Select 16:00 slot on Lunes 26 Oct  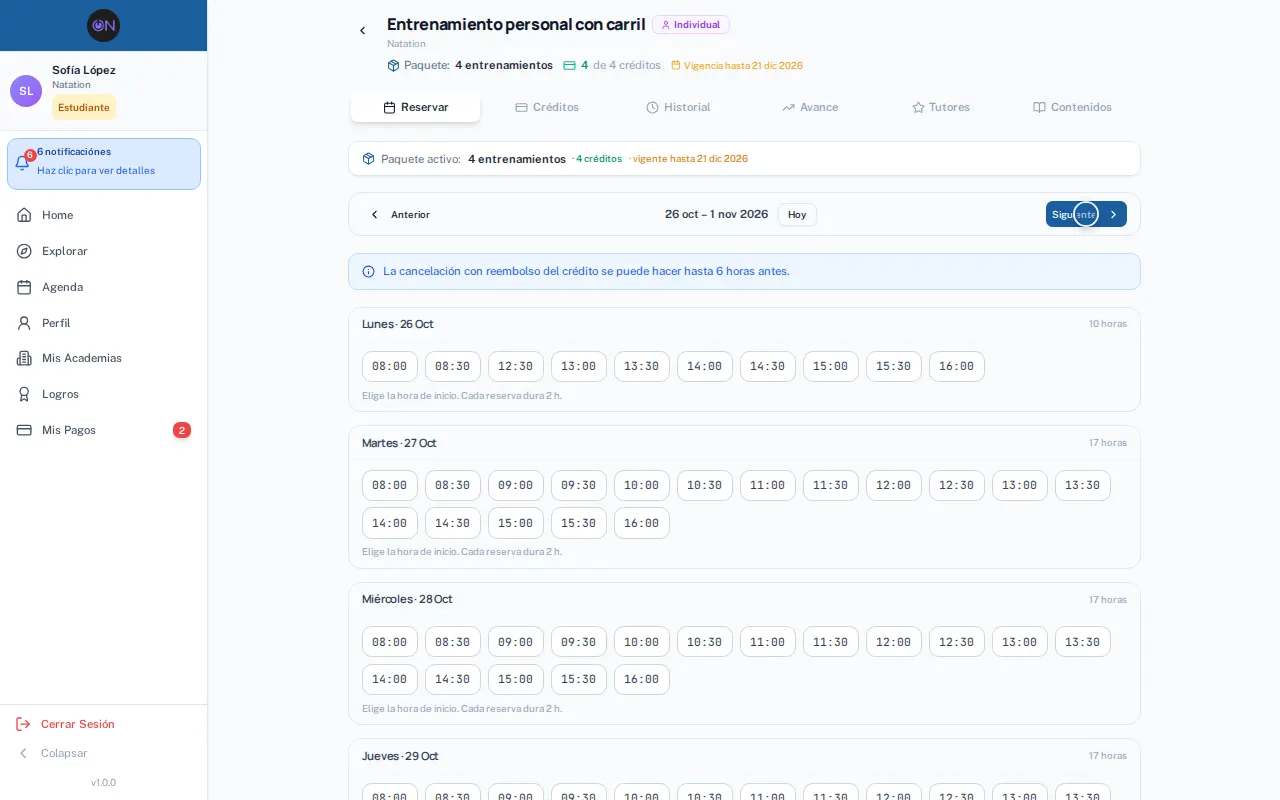(x=957, y=366)
